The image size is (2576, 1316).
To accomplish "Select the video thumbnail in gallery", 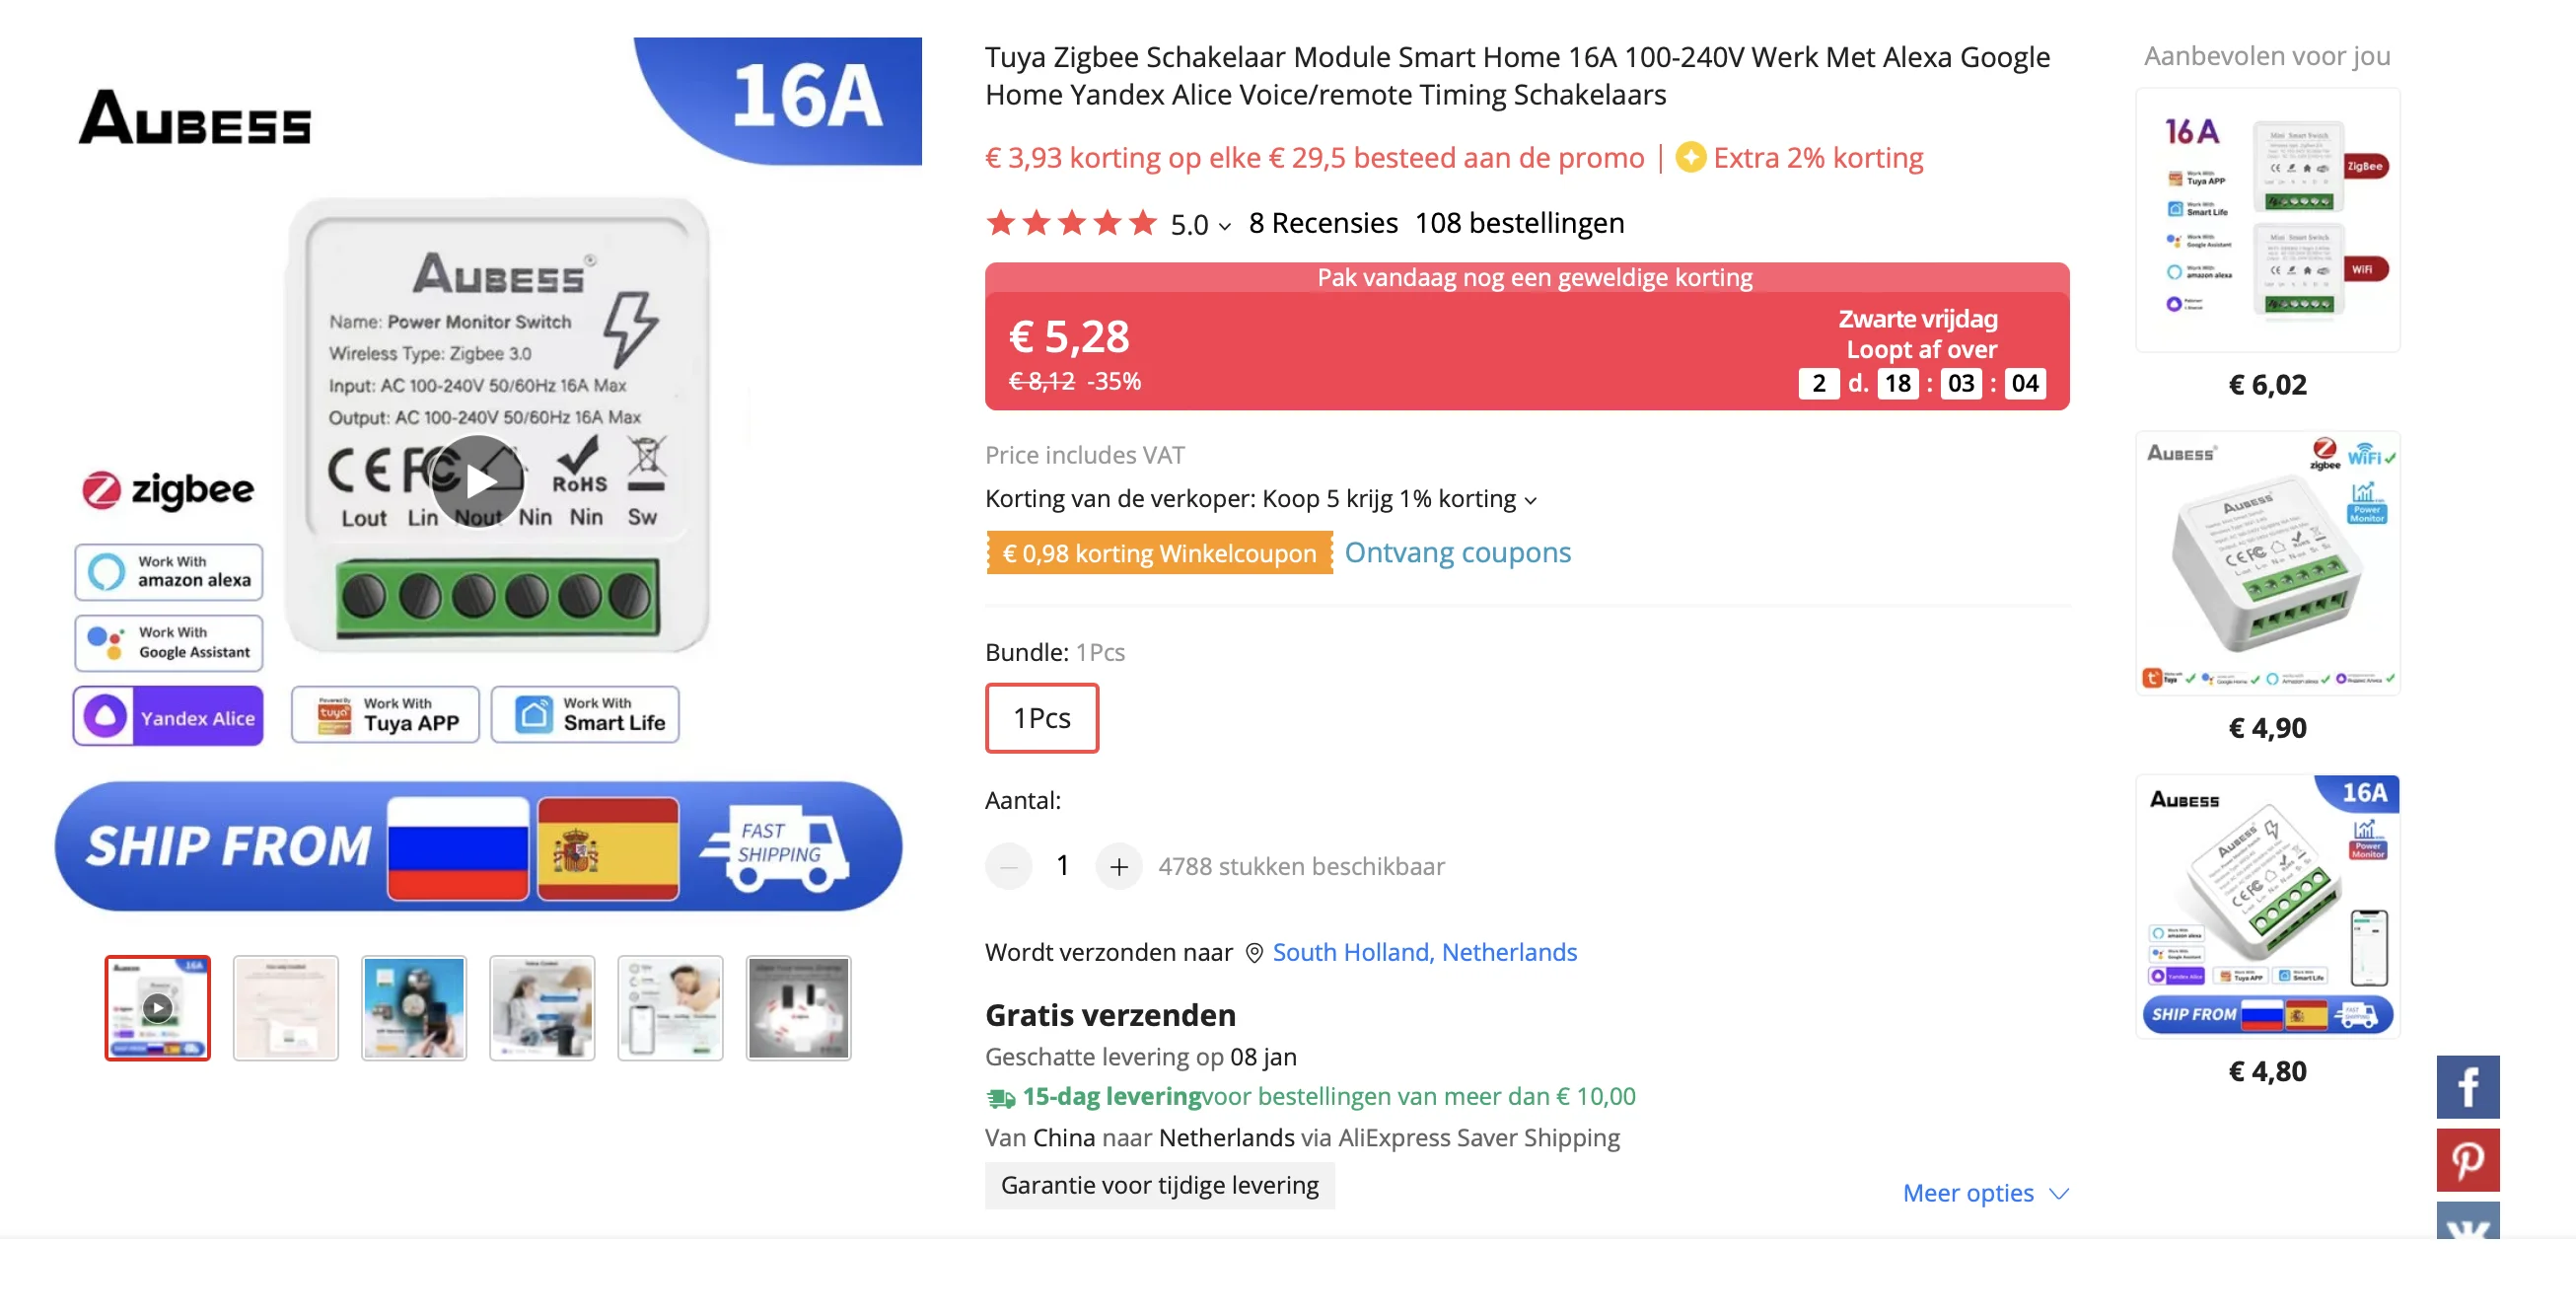I will (x=158, y=1008).
